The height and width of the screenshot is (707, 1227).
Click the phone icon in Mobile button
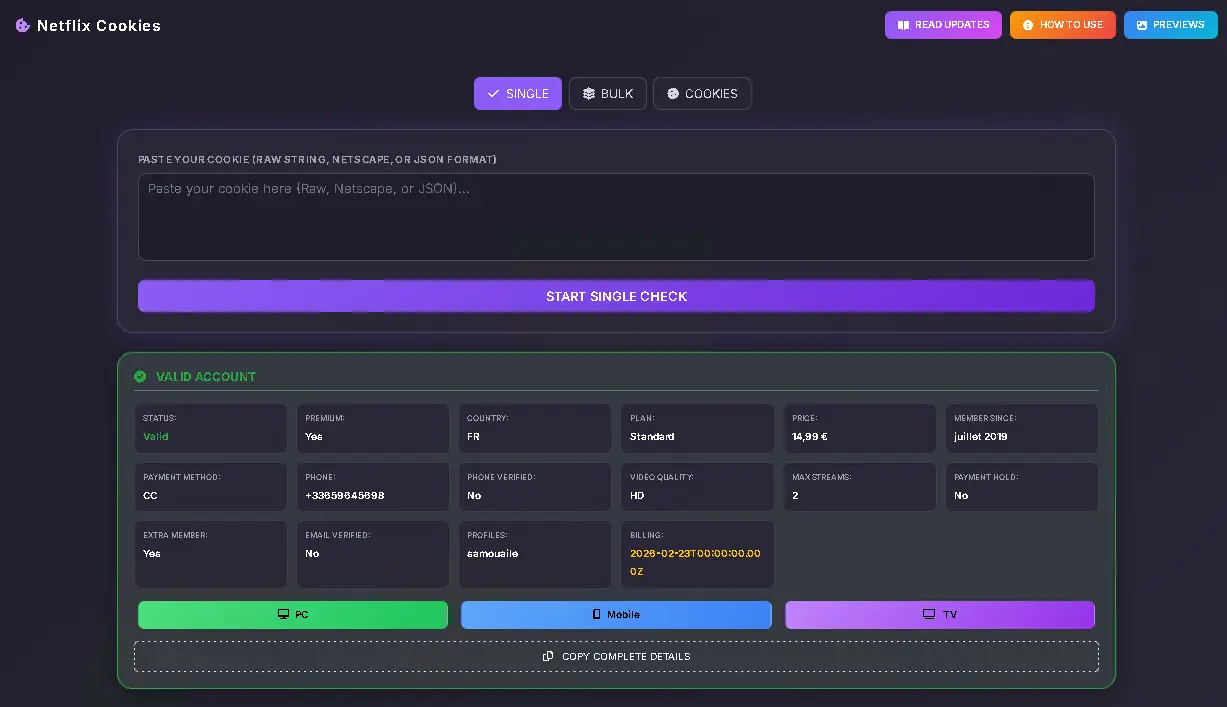coord(597,615)
